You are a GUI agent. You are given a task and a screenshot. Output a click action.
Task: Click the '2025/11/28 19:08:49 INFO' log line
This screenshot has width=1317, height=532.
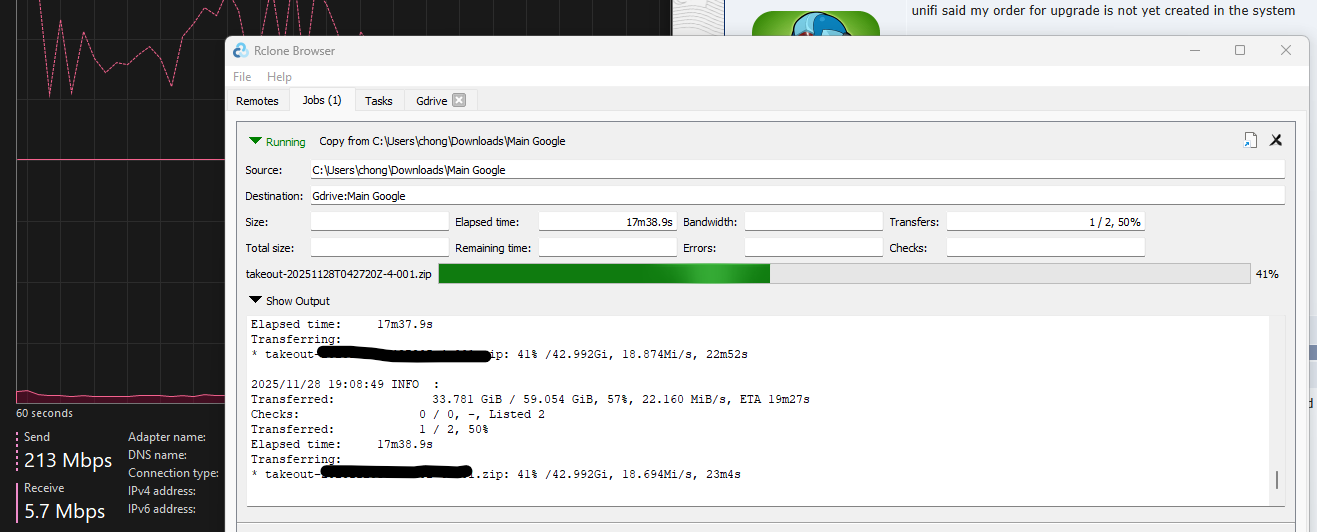point(345,383)
